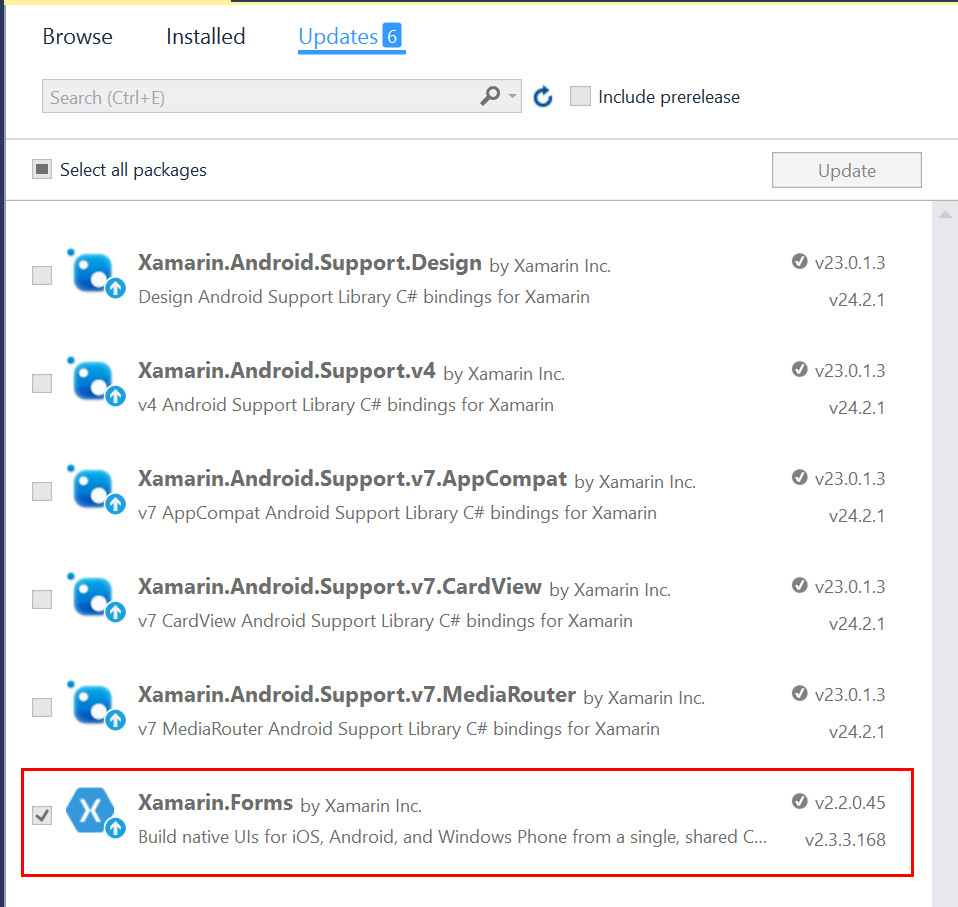
Task: Click installed checkmark icon for v7.MediaRouter
Action: pyautogui.click(x=799, y=693)
